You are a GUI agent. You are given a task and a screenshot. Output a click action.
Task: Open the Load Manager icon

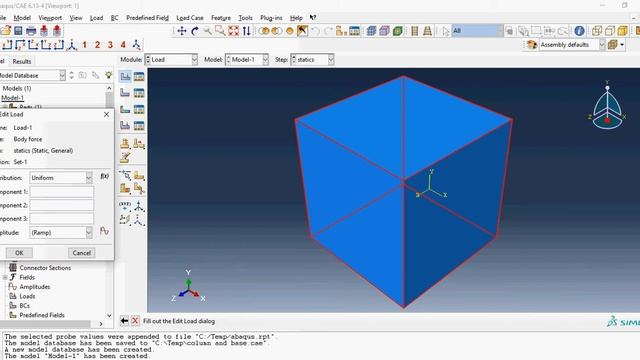pyautogui.click(x=139, y=76)
